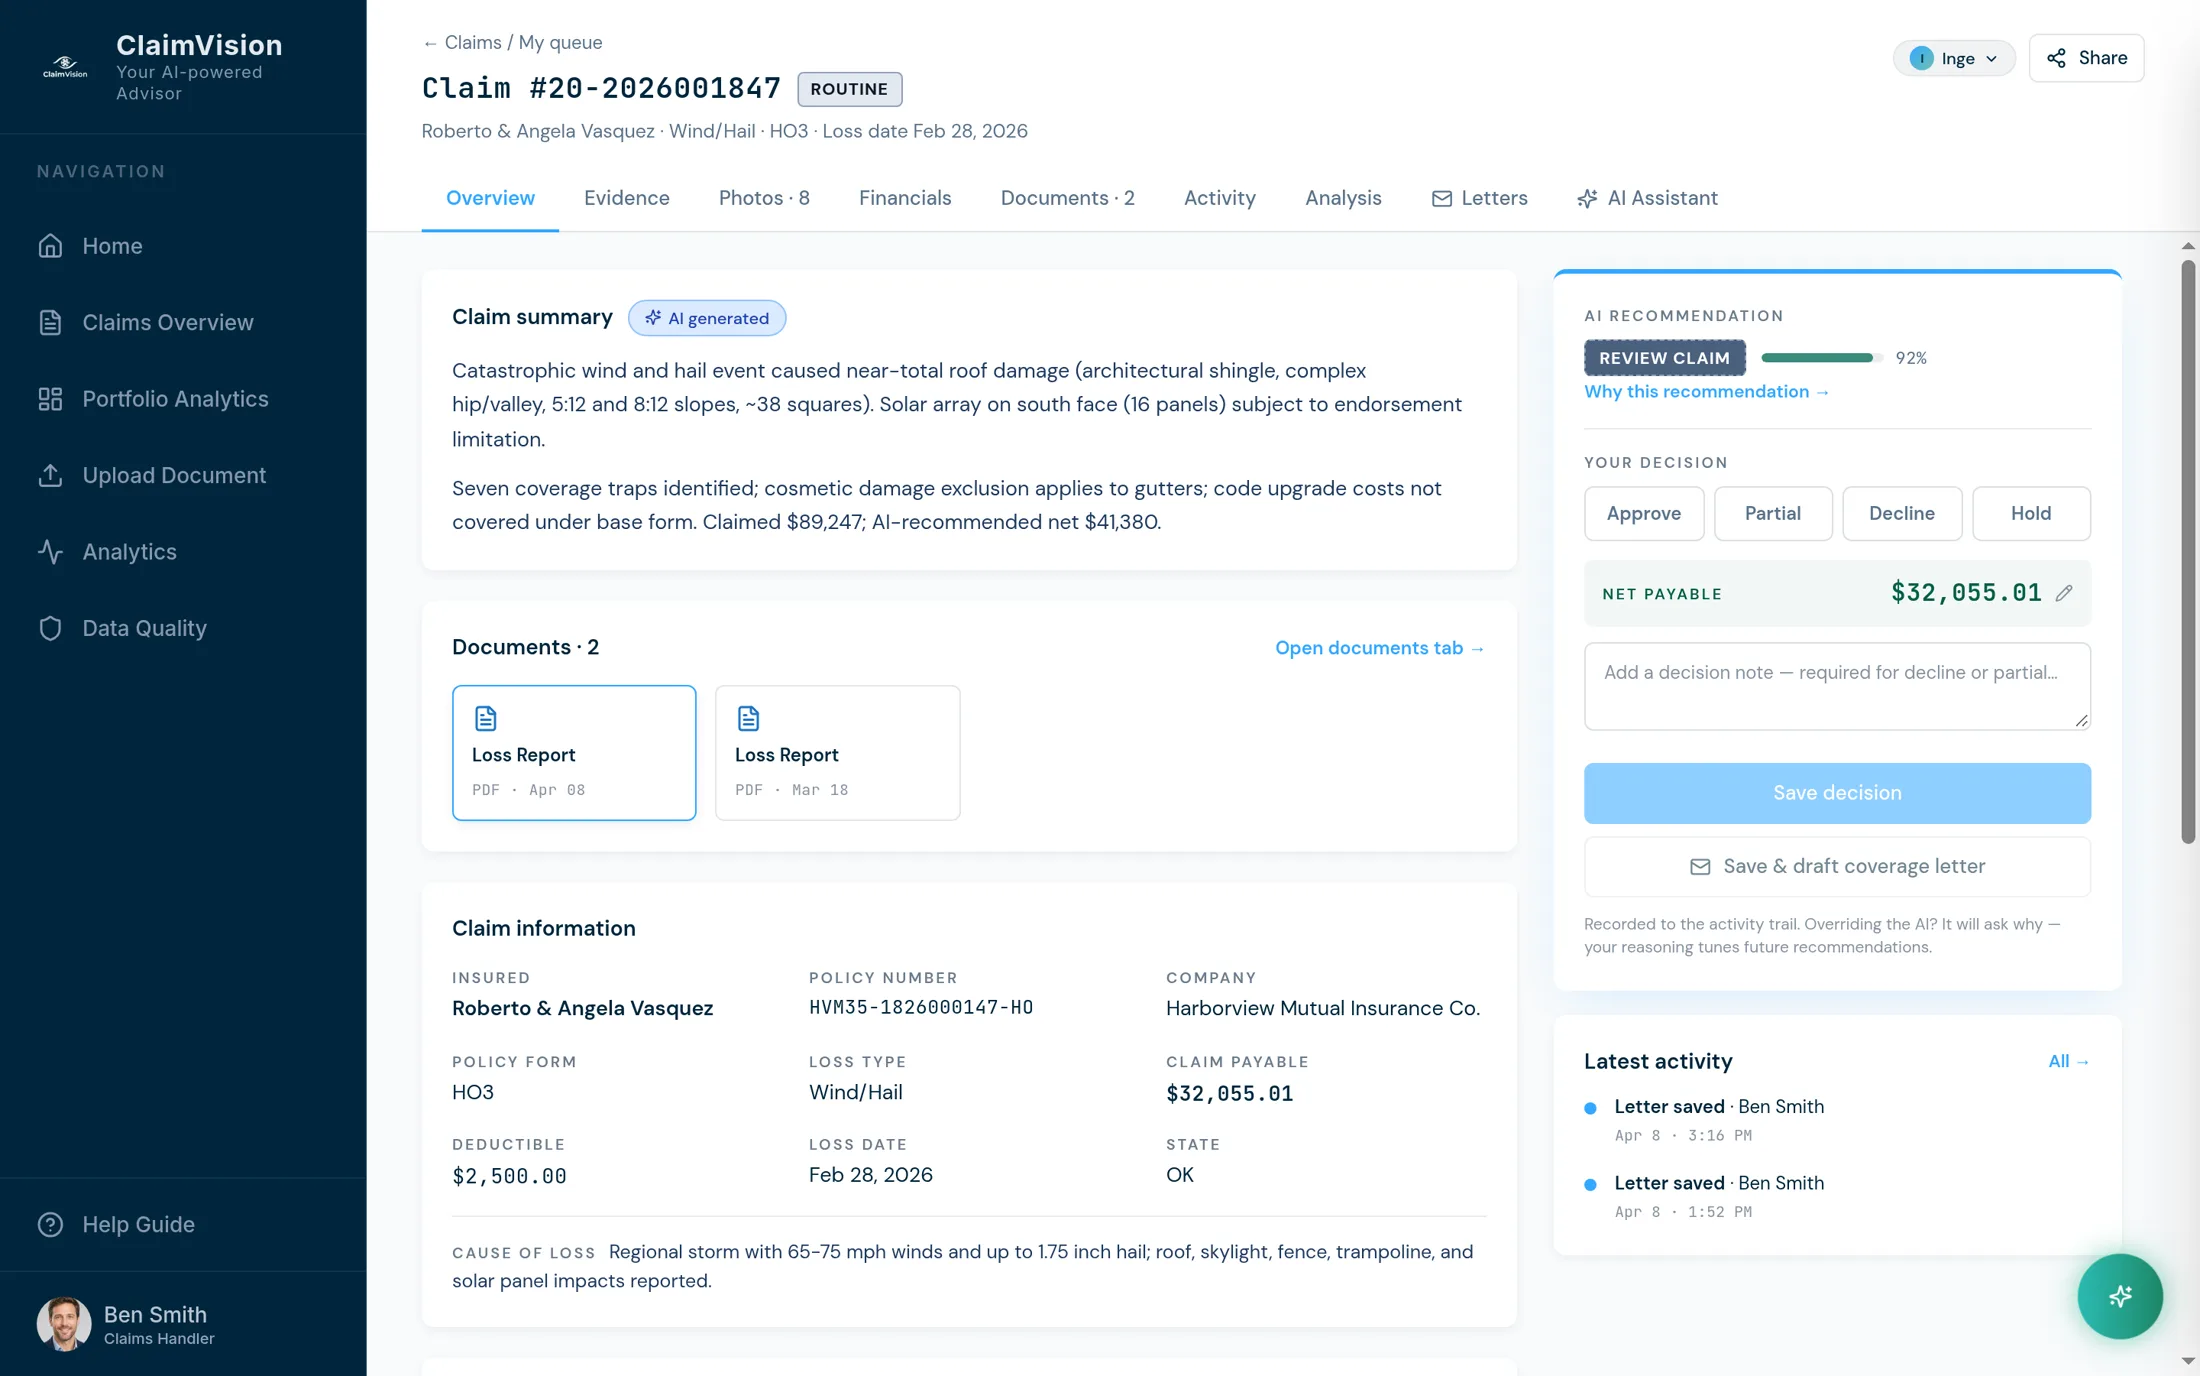Click envelope icon on draft coverage letter button
Screen dimensions: 2200x1376
[1700, 867]
